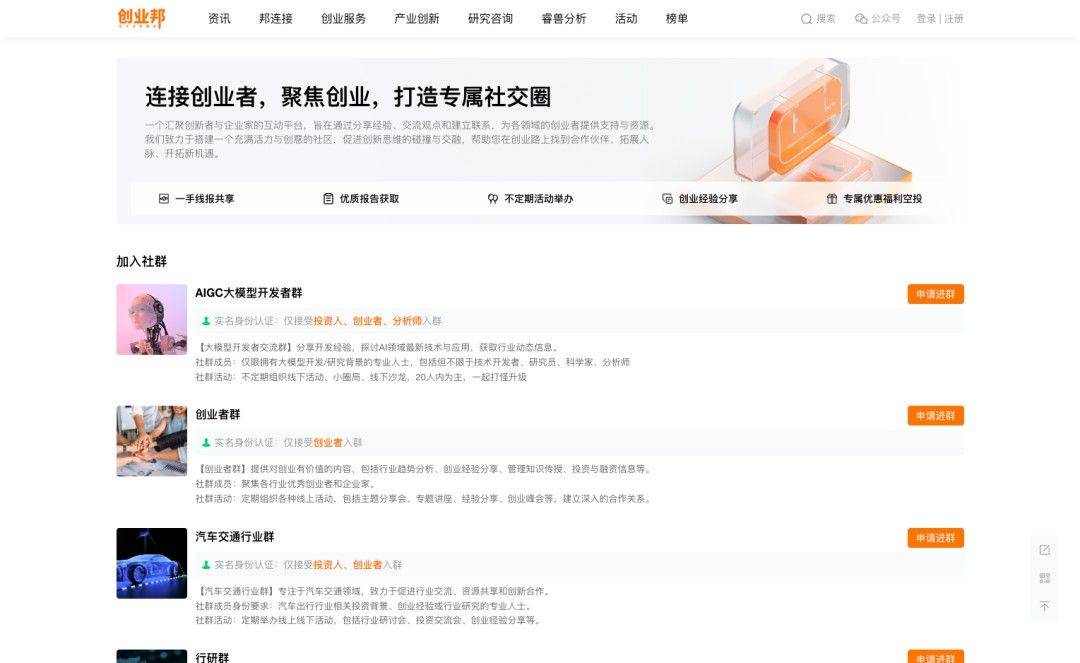This screenshot has width=1080, height=663.
Task: Click 申请进群 for 汽车交通行业群
Action: 935,537
